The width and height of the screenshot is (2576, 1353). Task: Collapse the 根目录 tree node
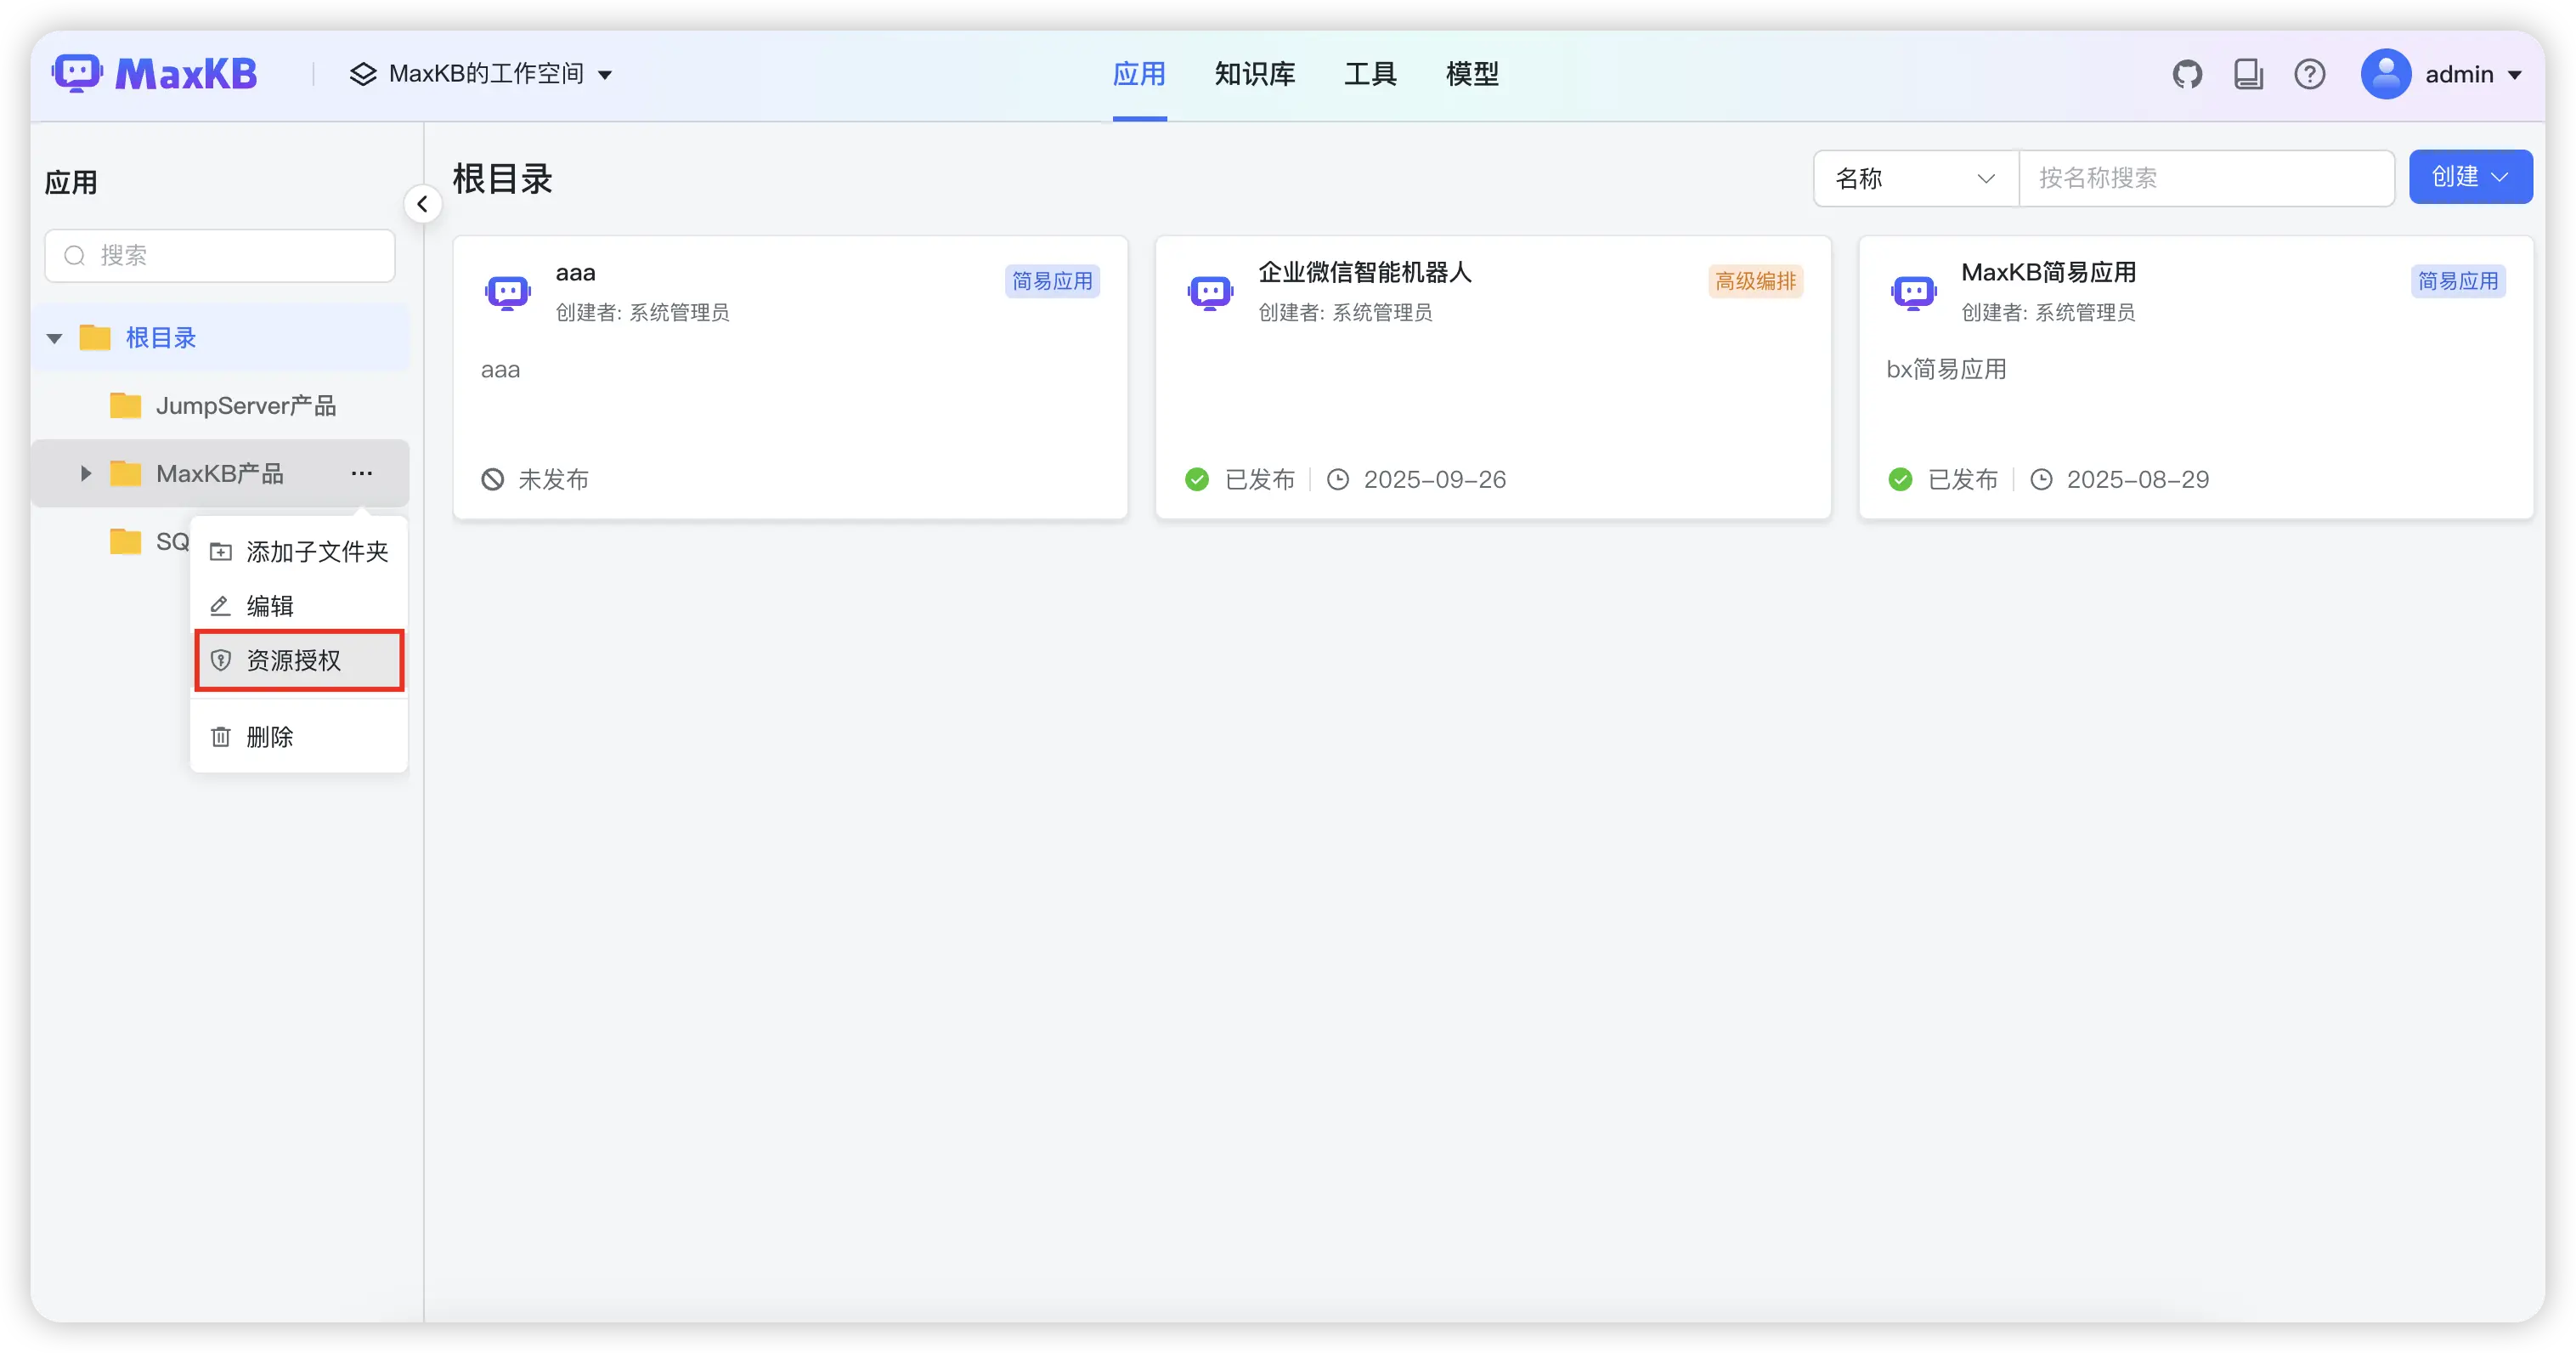pos(55,338)
